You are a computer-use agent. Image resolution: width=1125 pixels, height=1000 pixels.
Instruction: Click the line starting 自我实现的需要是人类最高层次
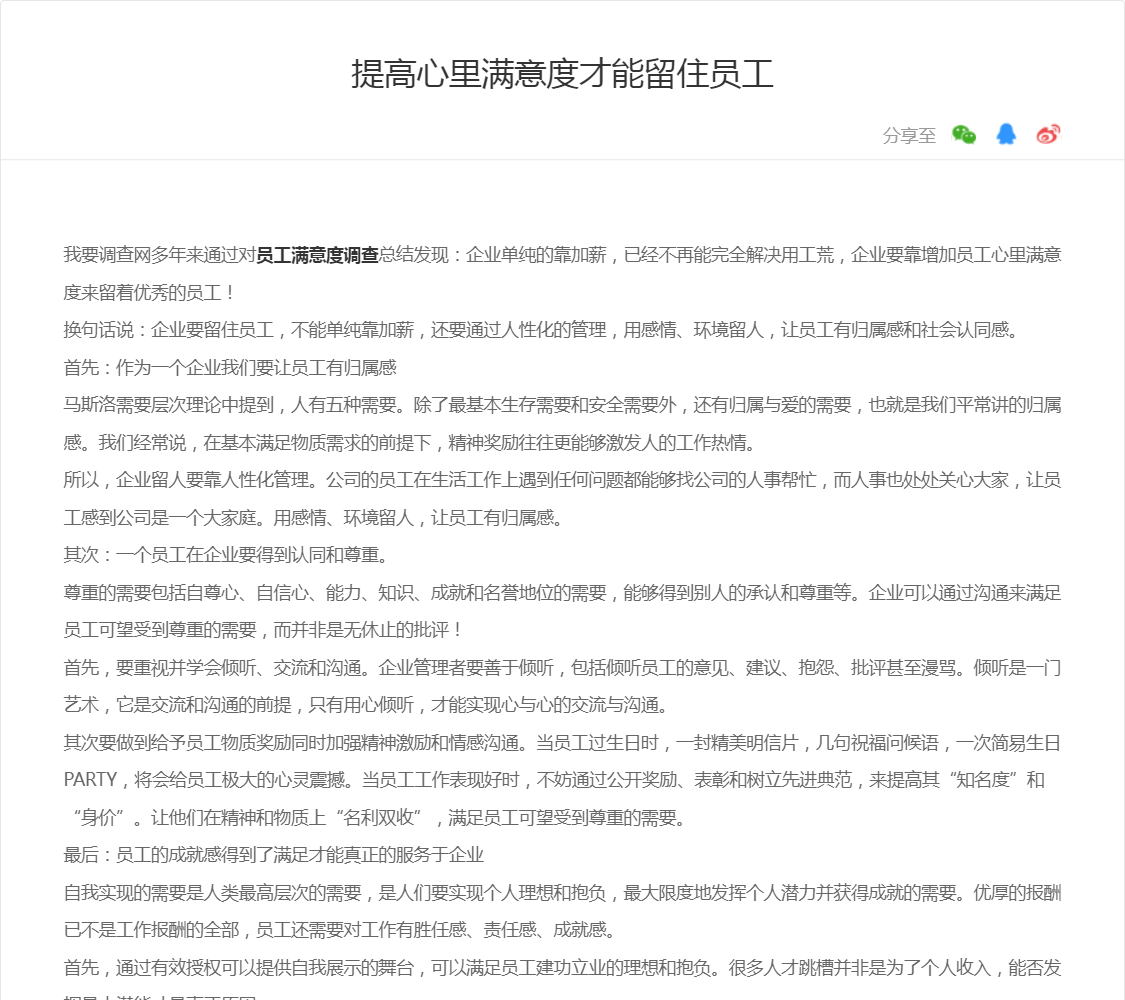562,892
